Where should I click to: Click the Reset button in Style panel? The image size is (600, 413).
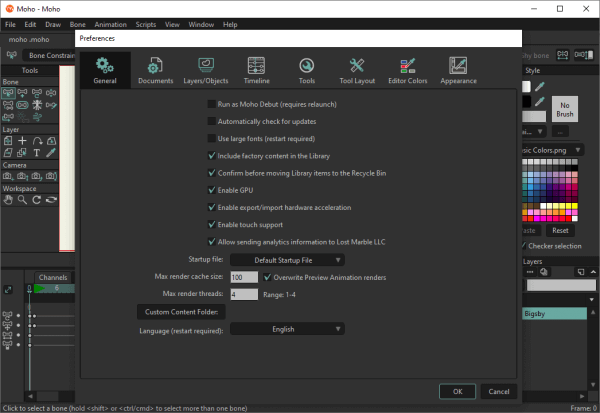click(560, 230)
